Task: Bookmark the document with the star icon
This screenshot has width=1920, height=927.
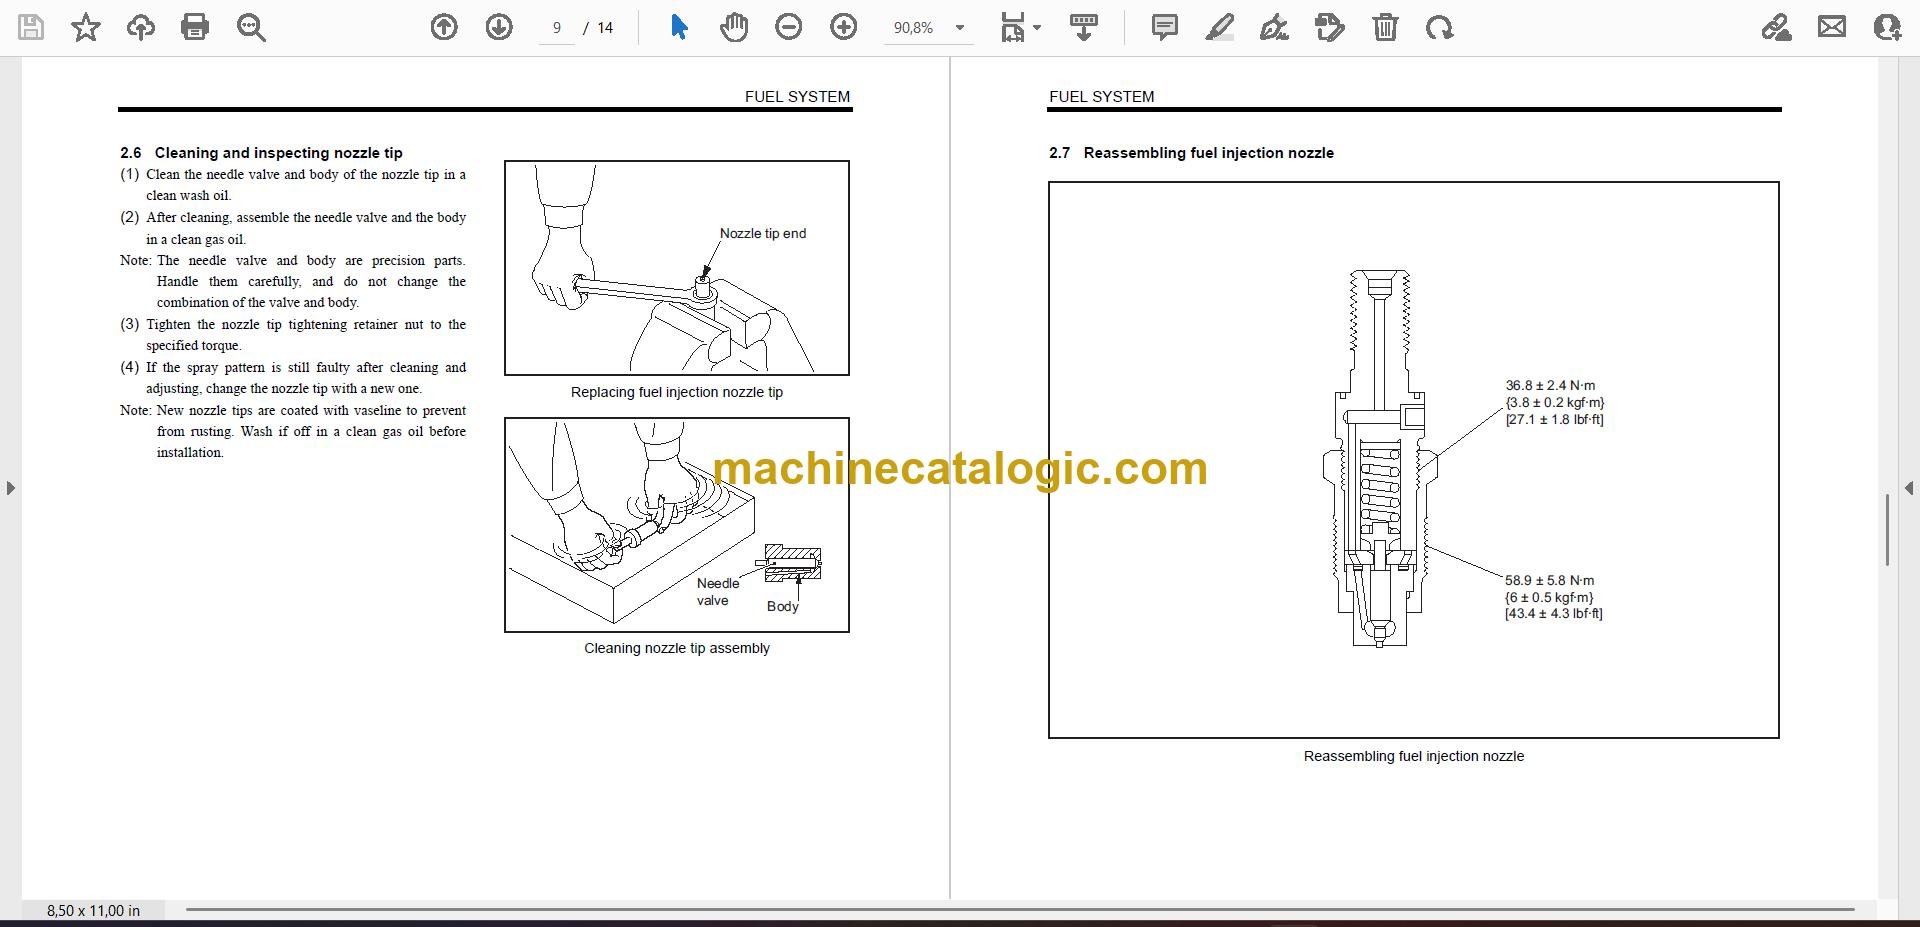Action: point(86,27)
